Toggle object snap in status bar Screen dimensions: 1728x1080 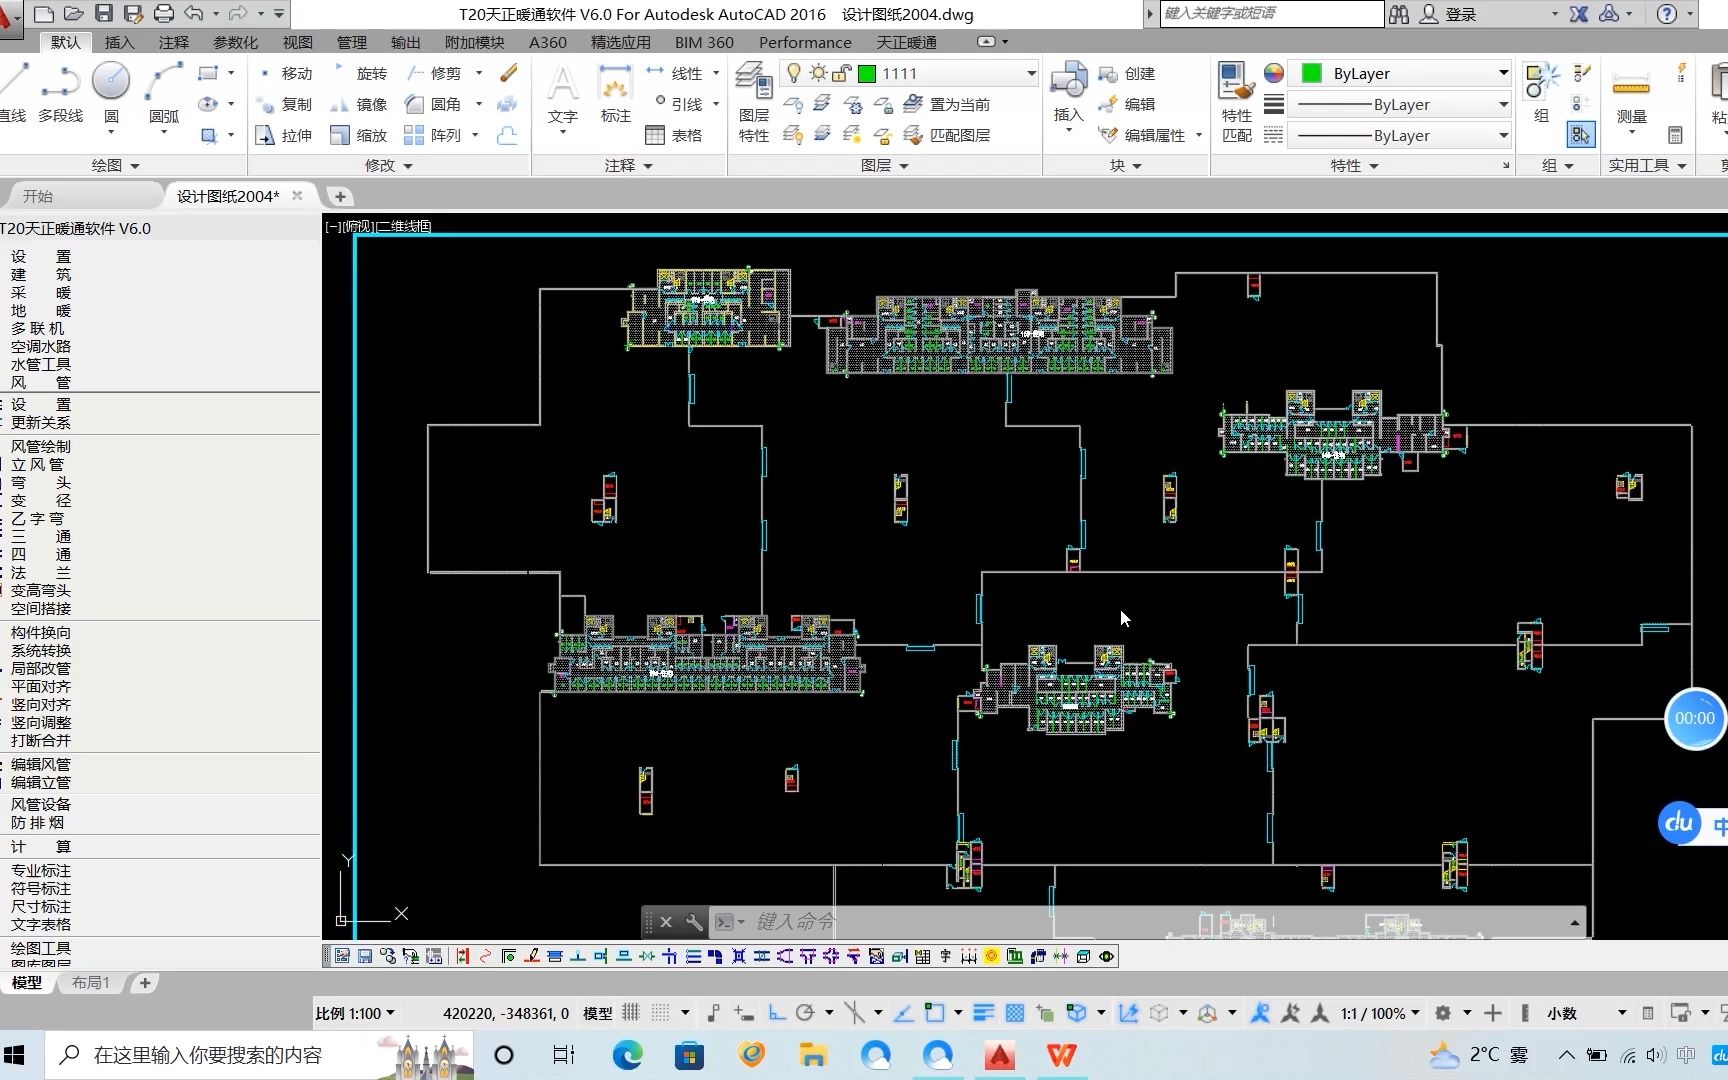[x=934, y=1013]
